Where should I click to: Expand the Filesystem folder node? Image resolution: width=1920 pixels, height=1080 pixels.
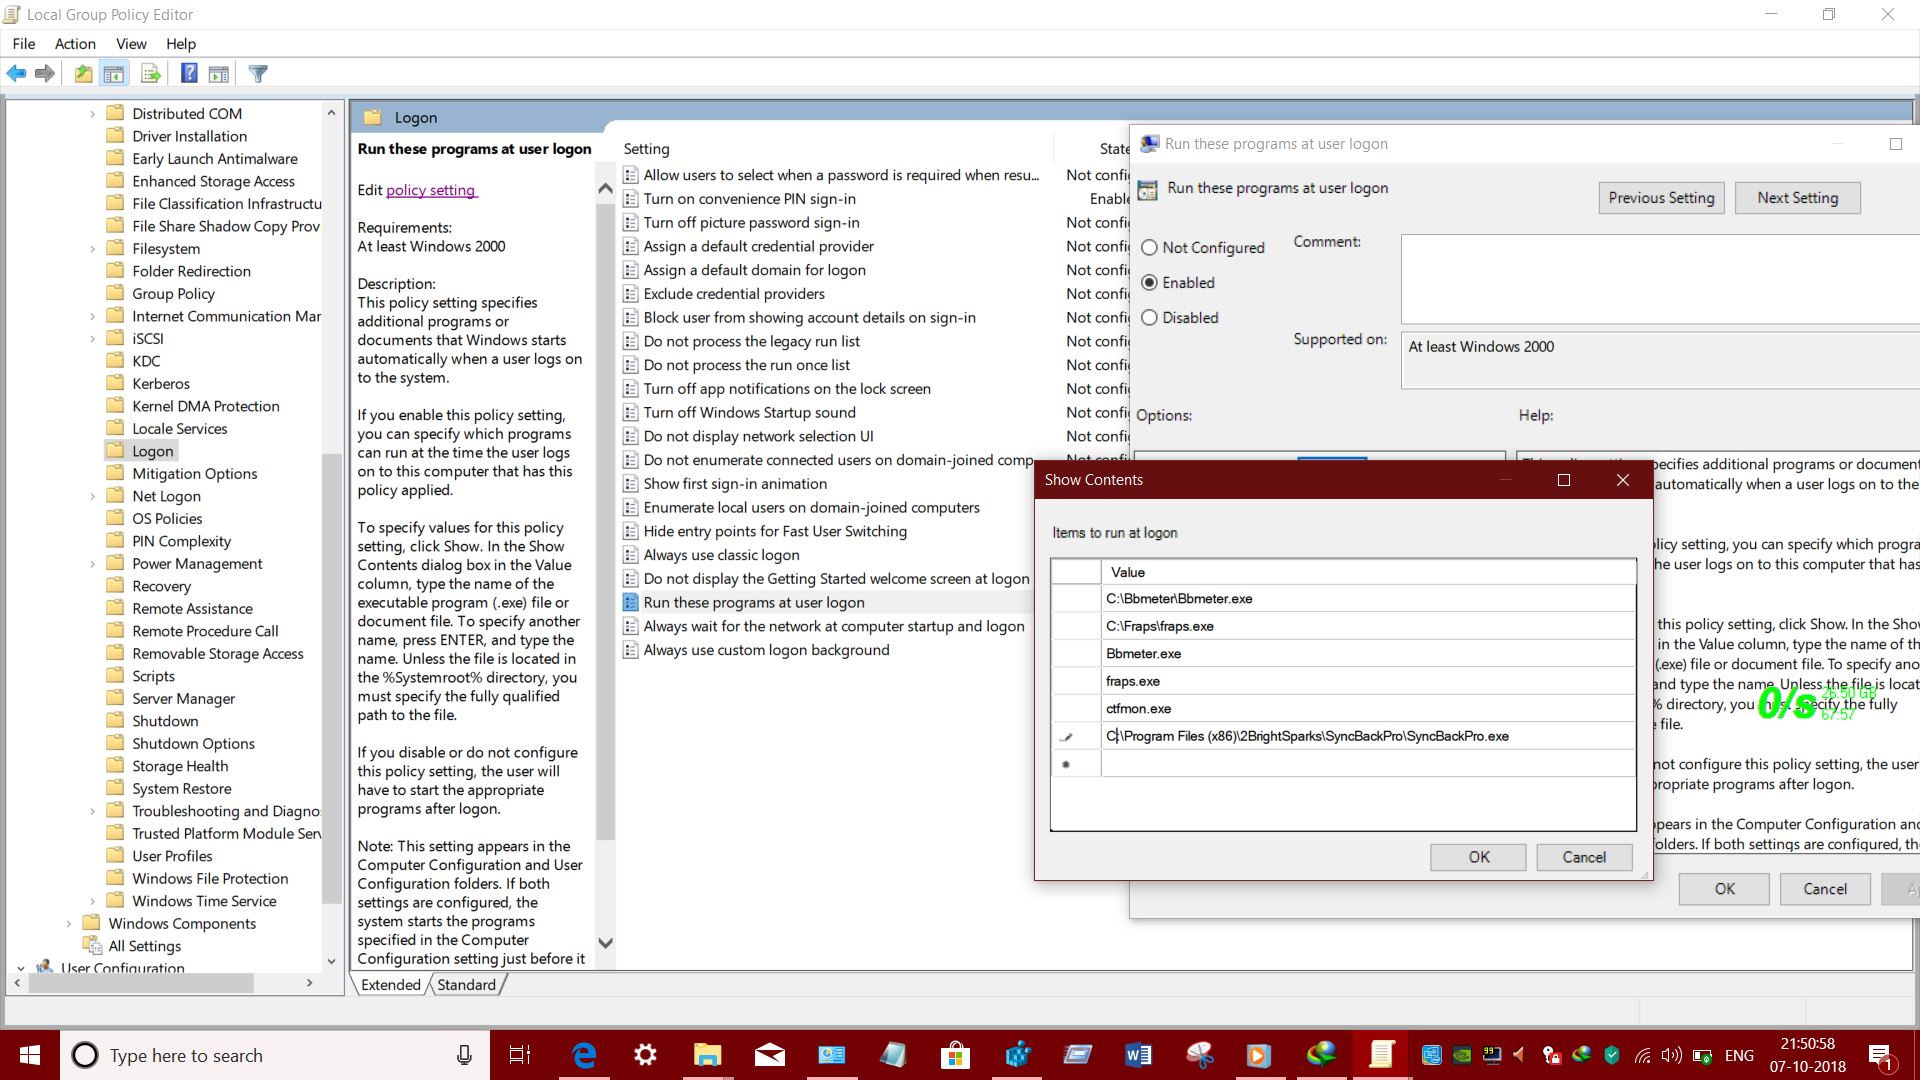tap(93, 249)
